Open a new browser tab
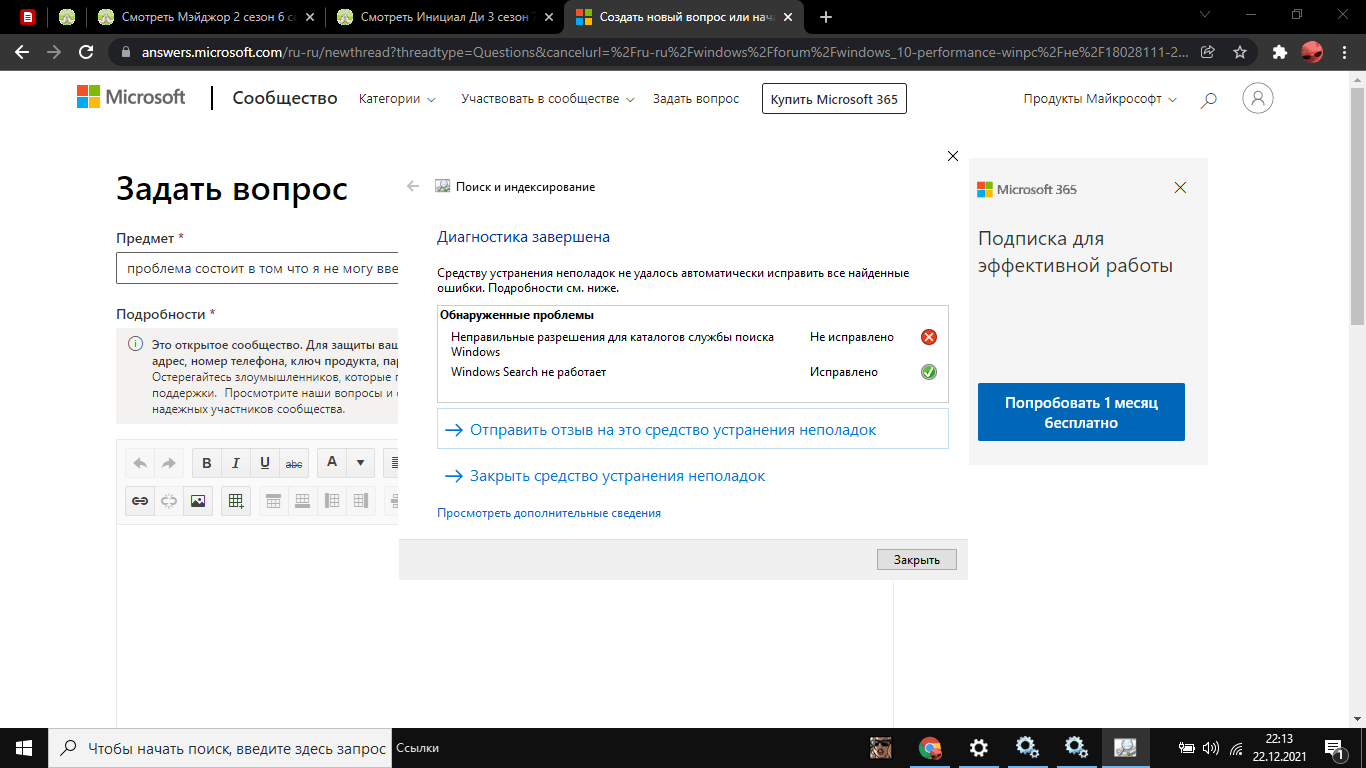This screenshot has height=768, width=1366. point(826,17)
